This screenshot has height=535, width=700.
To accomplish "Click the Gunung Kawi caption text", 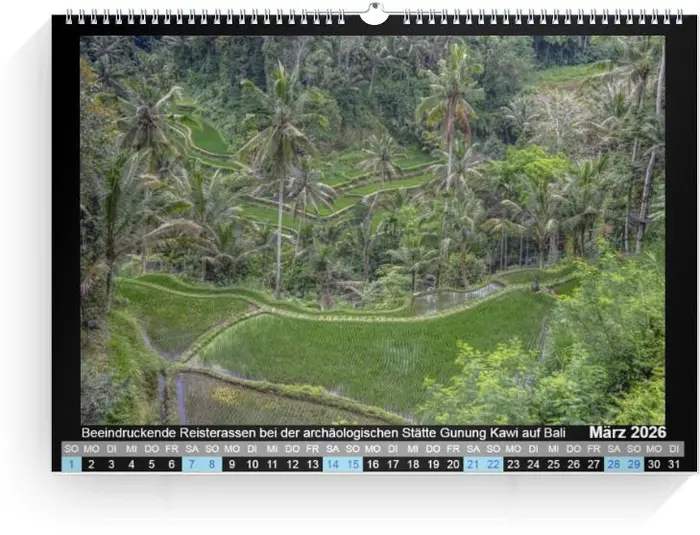I will click(324, 433).
